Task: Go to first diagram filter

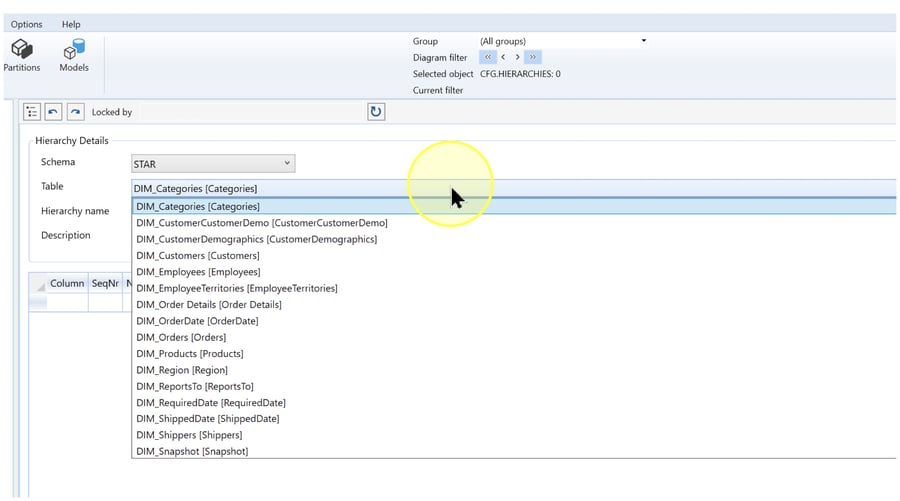Action: click(x=488, y=57)
